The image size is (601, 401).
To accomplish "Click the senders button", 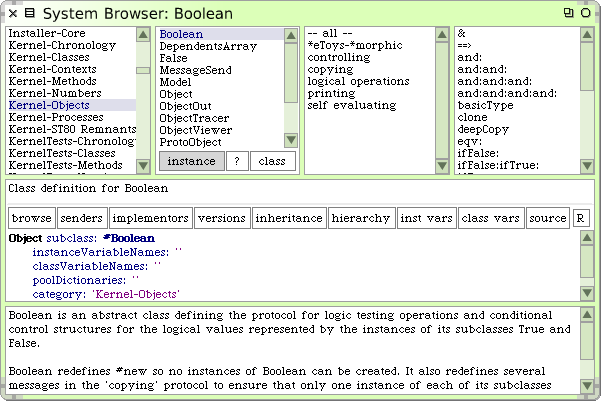I will 81,217.
